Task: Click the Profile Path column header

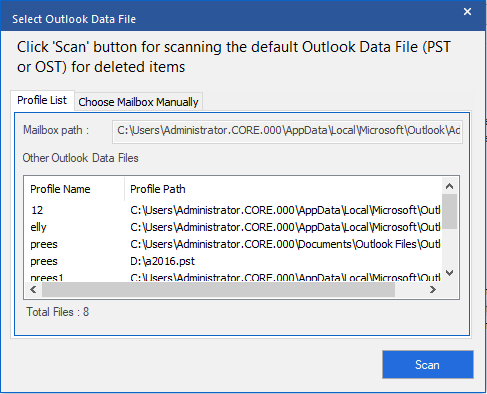Action: pos(283,189)
